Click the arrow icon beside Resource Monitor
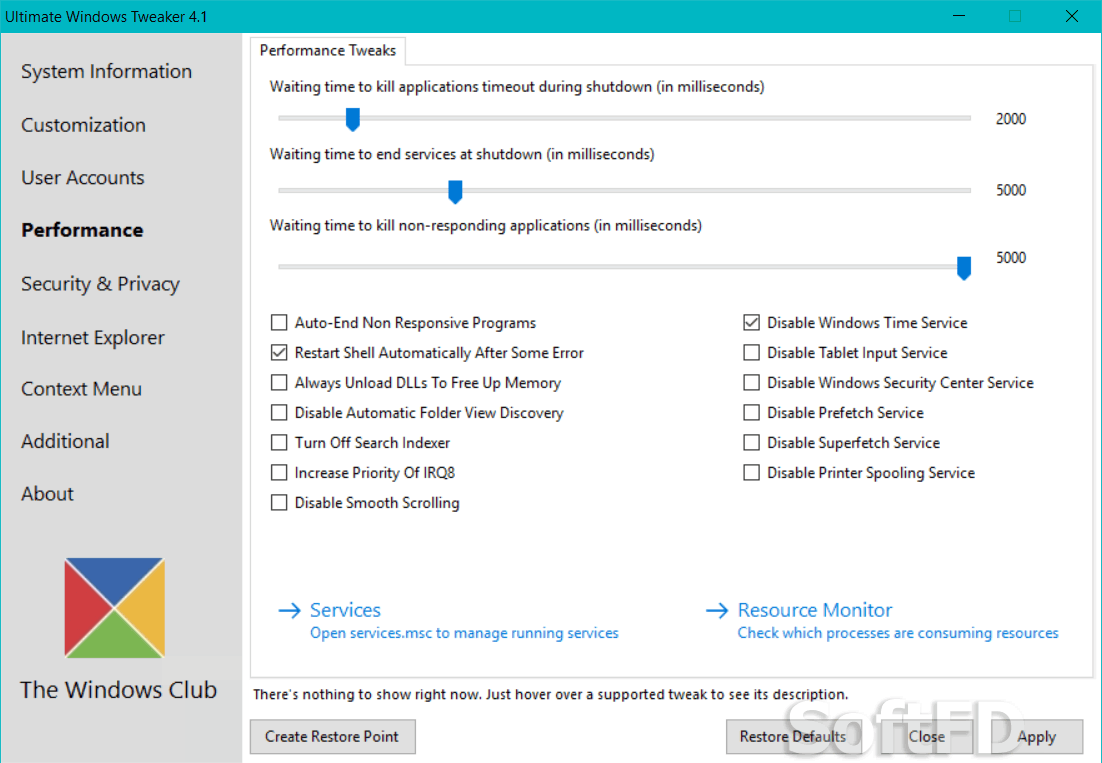This screenshot has height=763, width=1102. [x=717, y=610]
